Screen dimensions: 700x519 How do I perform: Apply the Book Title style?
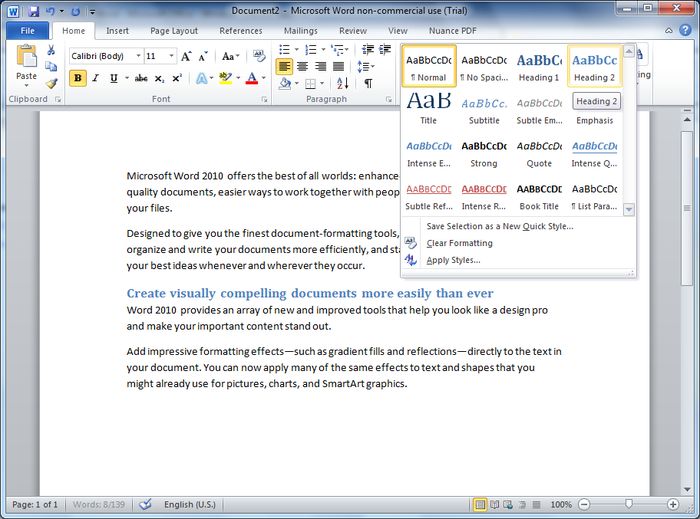[x=539, y=196]
